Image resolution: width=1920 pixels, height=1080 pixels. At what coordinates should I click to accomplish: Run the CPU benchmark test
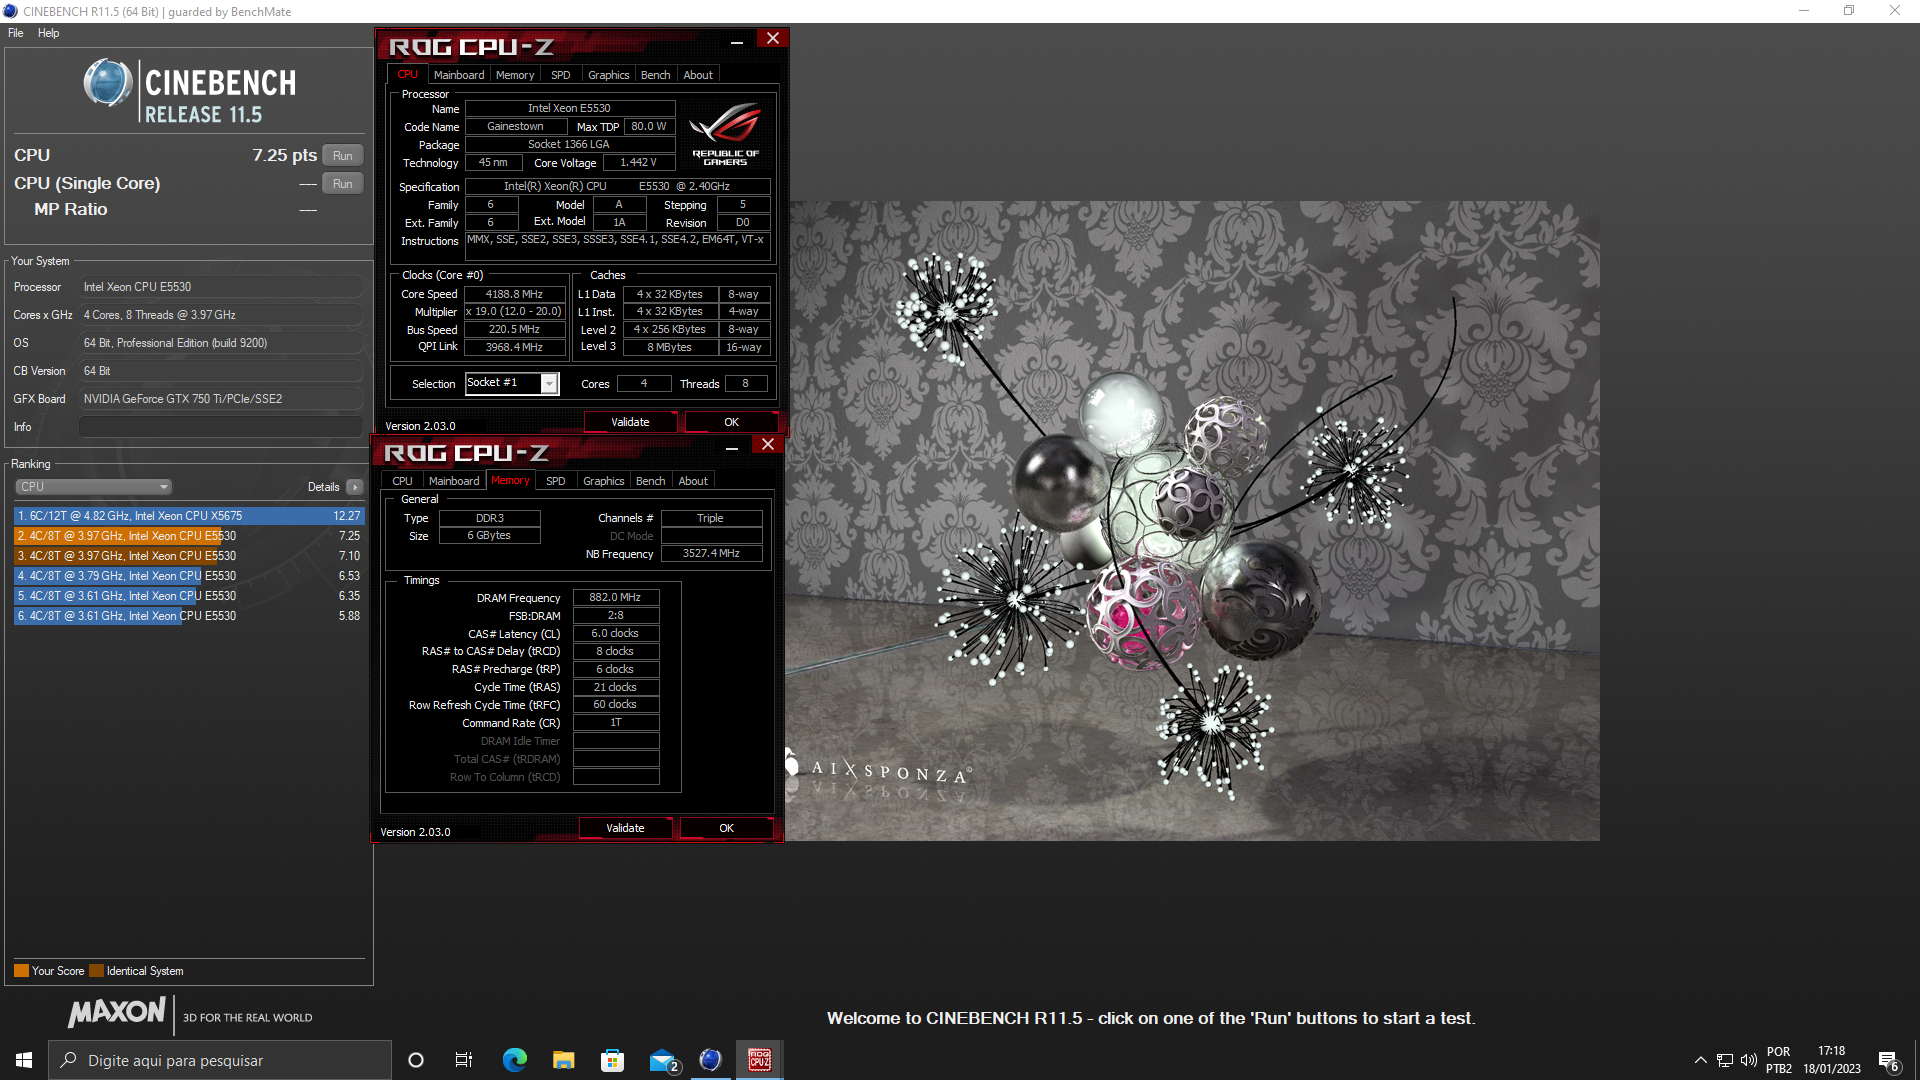[x=343, y=156]
